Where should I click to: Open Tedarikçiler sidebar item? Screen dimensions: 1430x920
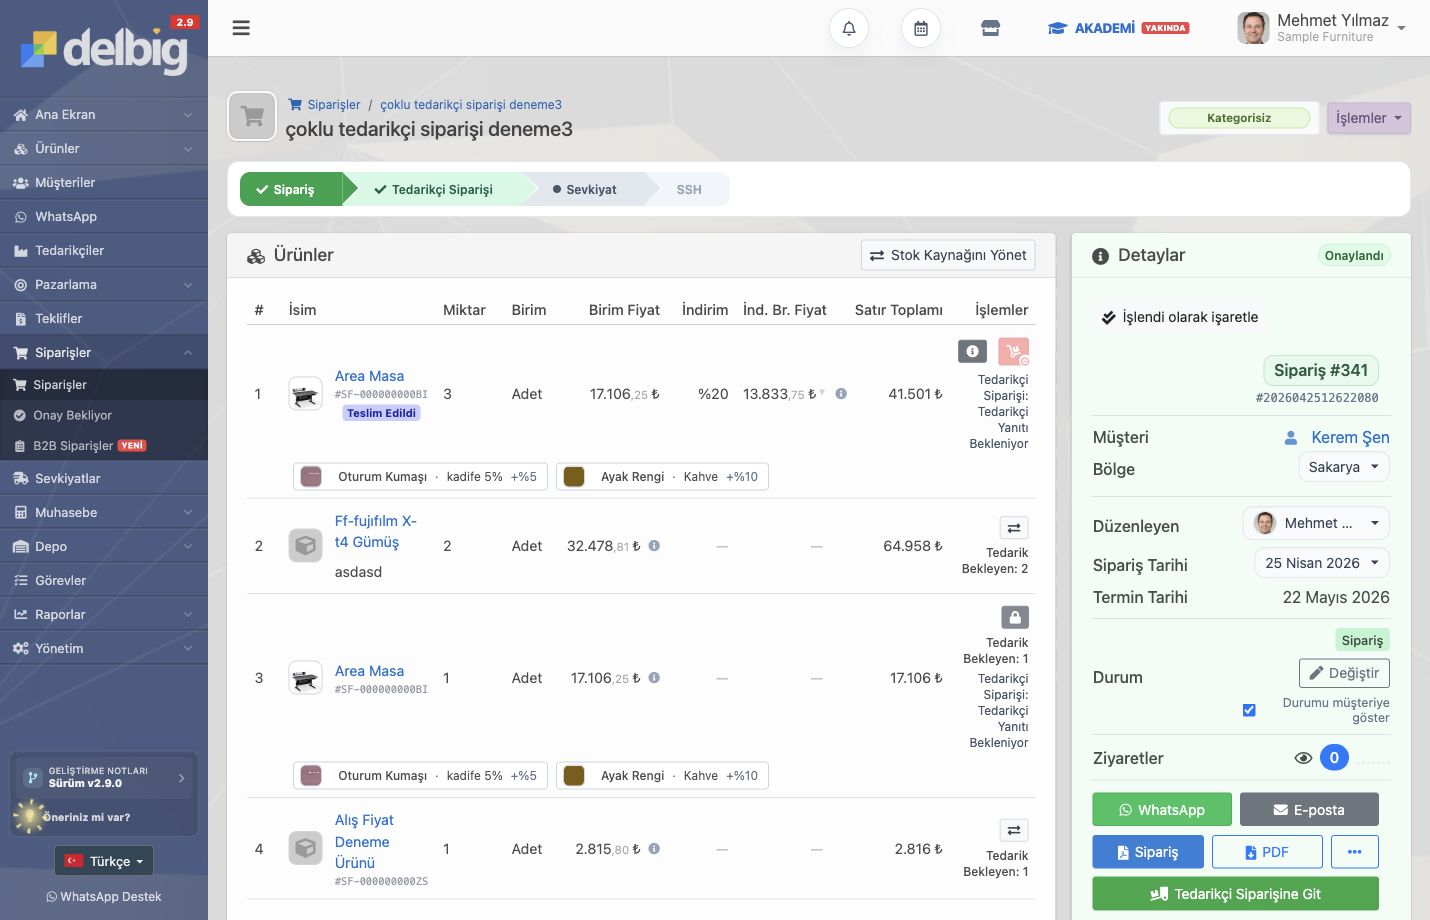pyautogui.click(x=104, y=250)
